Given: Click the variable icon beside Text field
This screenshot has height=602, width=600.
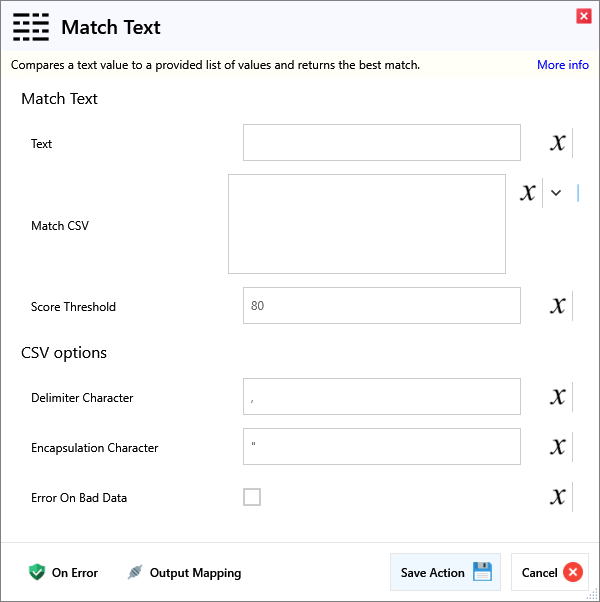Looking at the screenshot, I should pyautogui.click(x=557, y=143).
